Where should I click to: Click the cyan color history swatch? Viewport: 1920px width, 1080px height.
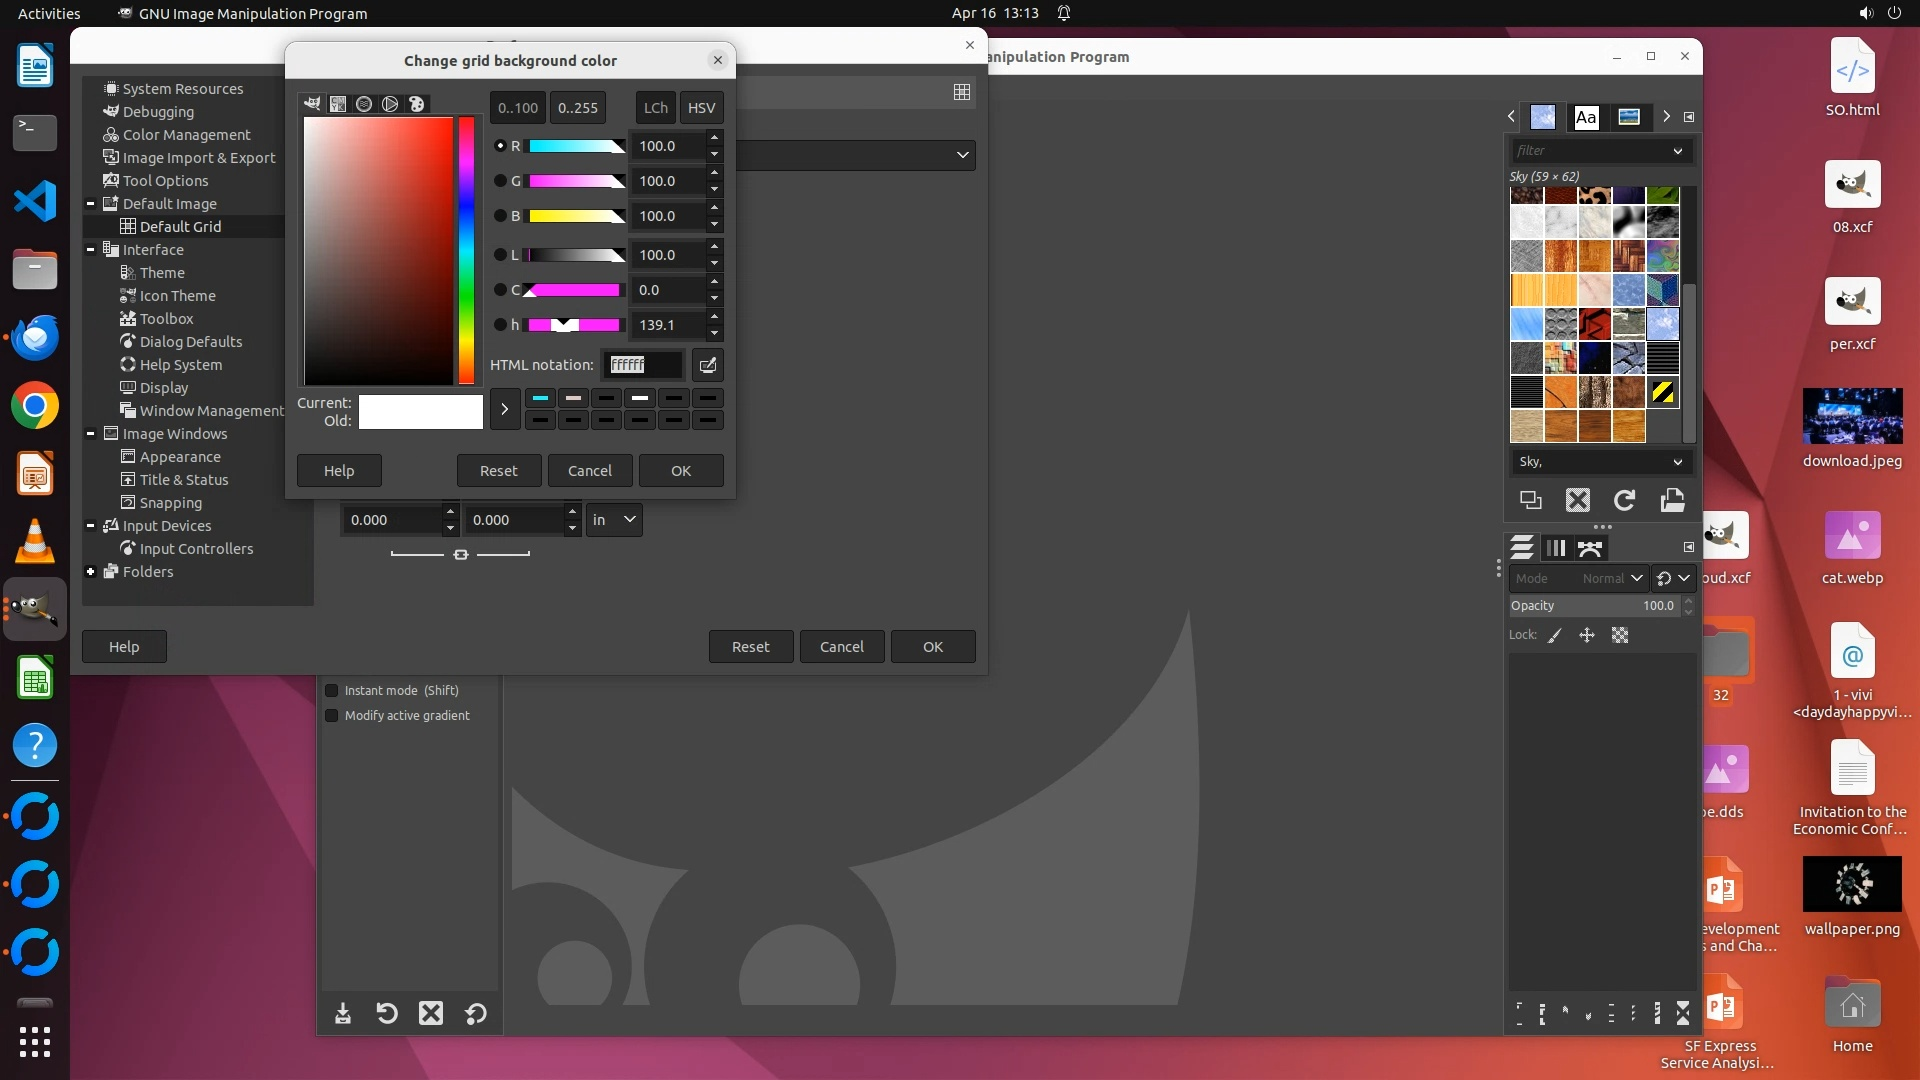pos(540,398)
